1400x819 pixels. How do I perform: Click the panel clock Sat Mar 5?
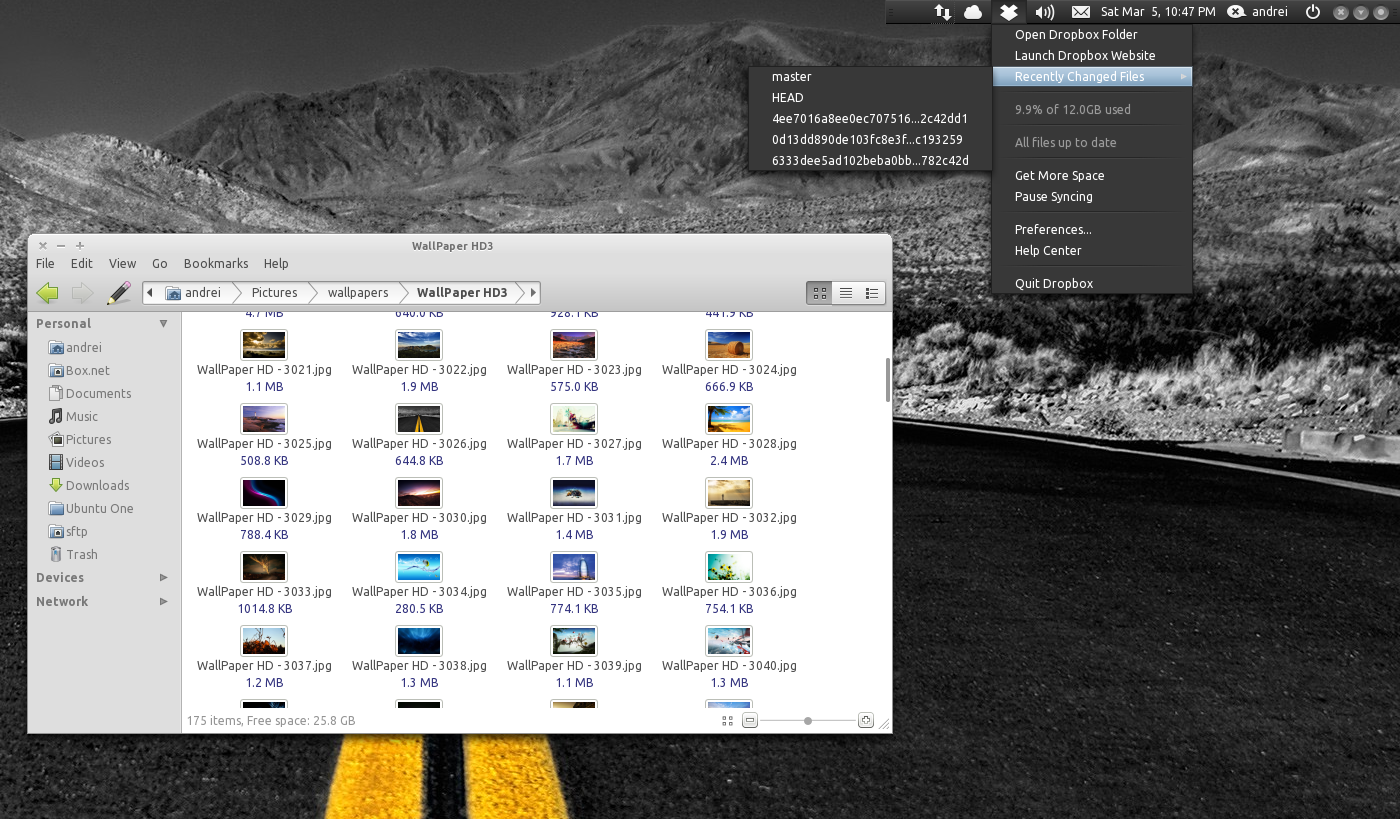tap(1158, 12)
